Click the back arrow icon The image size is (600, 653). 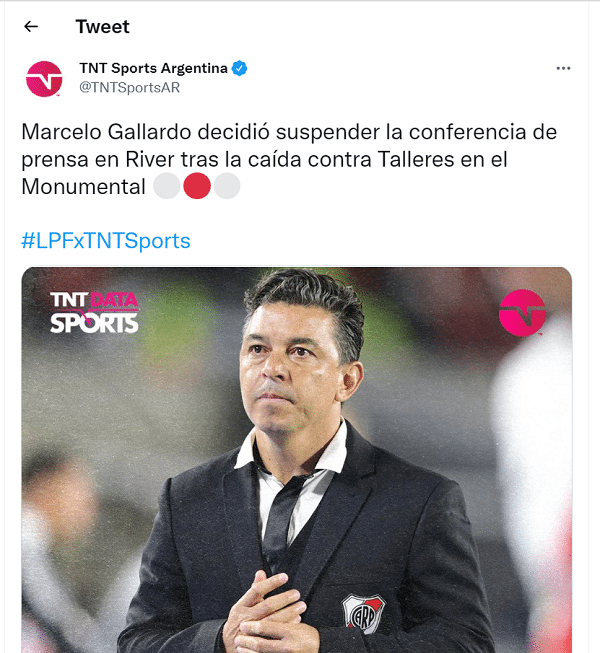click(x=31, y=27)
